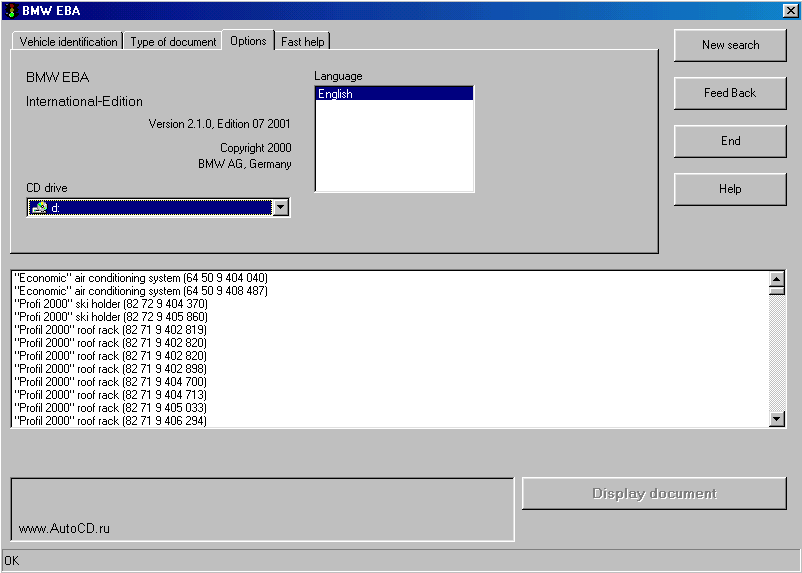Go to the Fast help tab
This screenshot has width=802, height=573.
pos(302,41)
